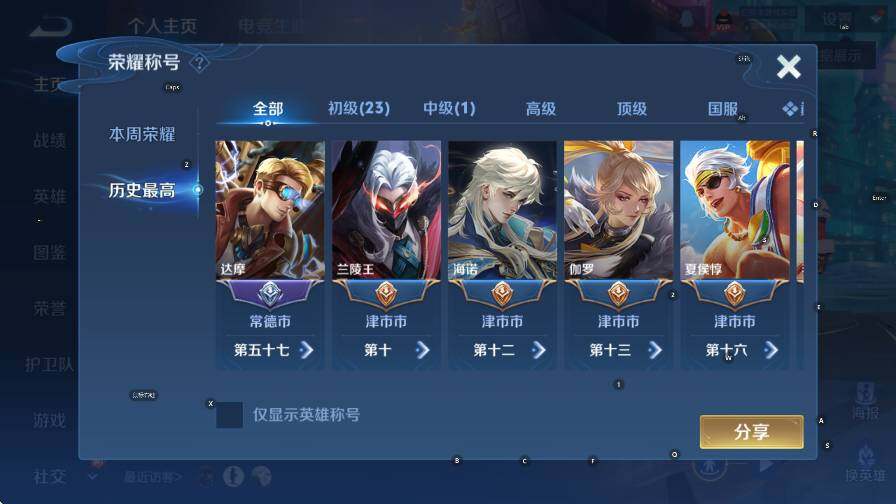Close the honor title dialog with X

pyautogui.click(x=789, y=67)
